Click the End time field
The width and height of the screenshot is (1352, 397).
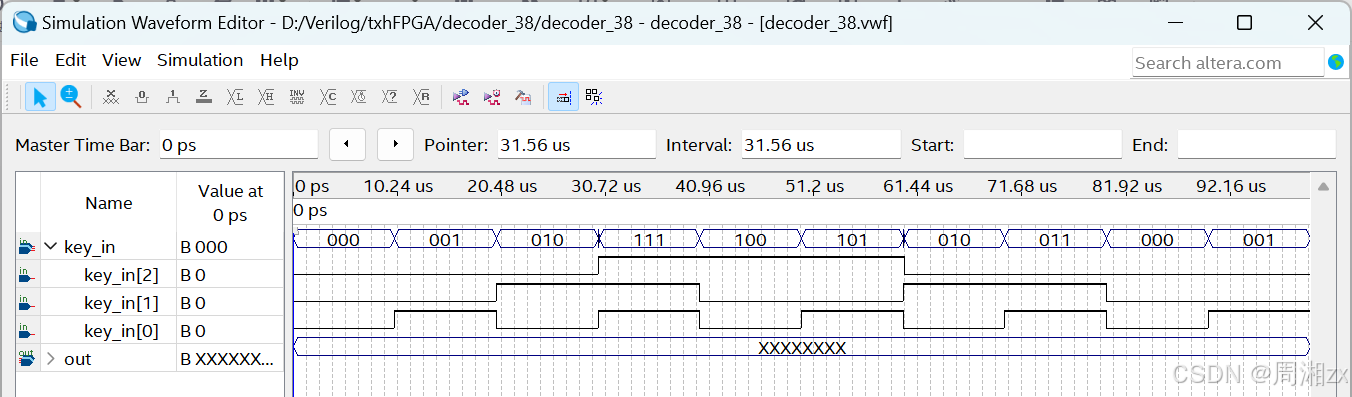point(1256,145)
